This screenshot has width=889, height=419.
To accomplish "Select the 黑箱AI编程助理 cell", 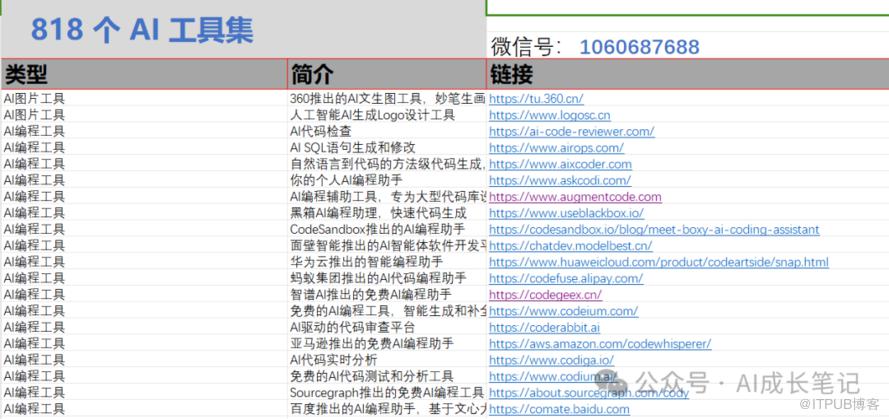I will coord(387,213).
